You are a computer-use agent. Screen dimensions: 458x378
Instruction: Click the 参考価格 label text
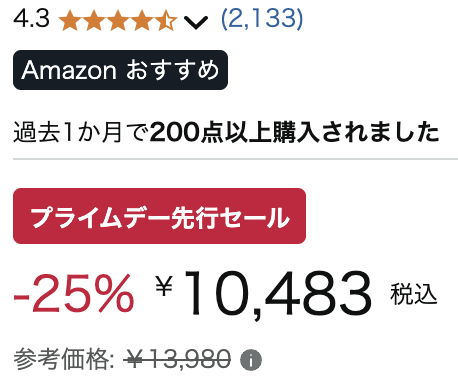[63, 359]
